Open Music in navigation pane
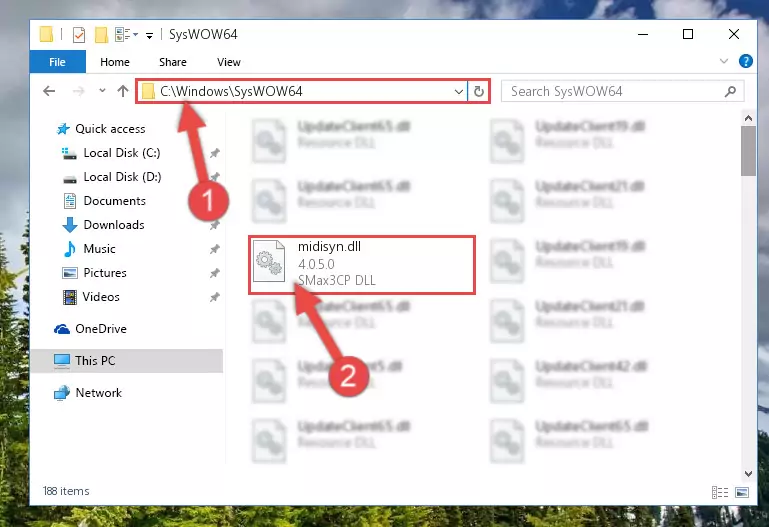Screen dimensions: 769x527 100,249
